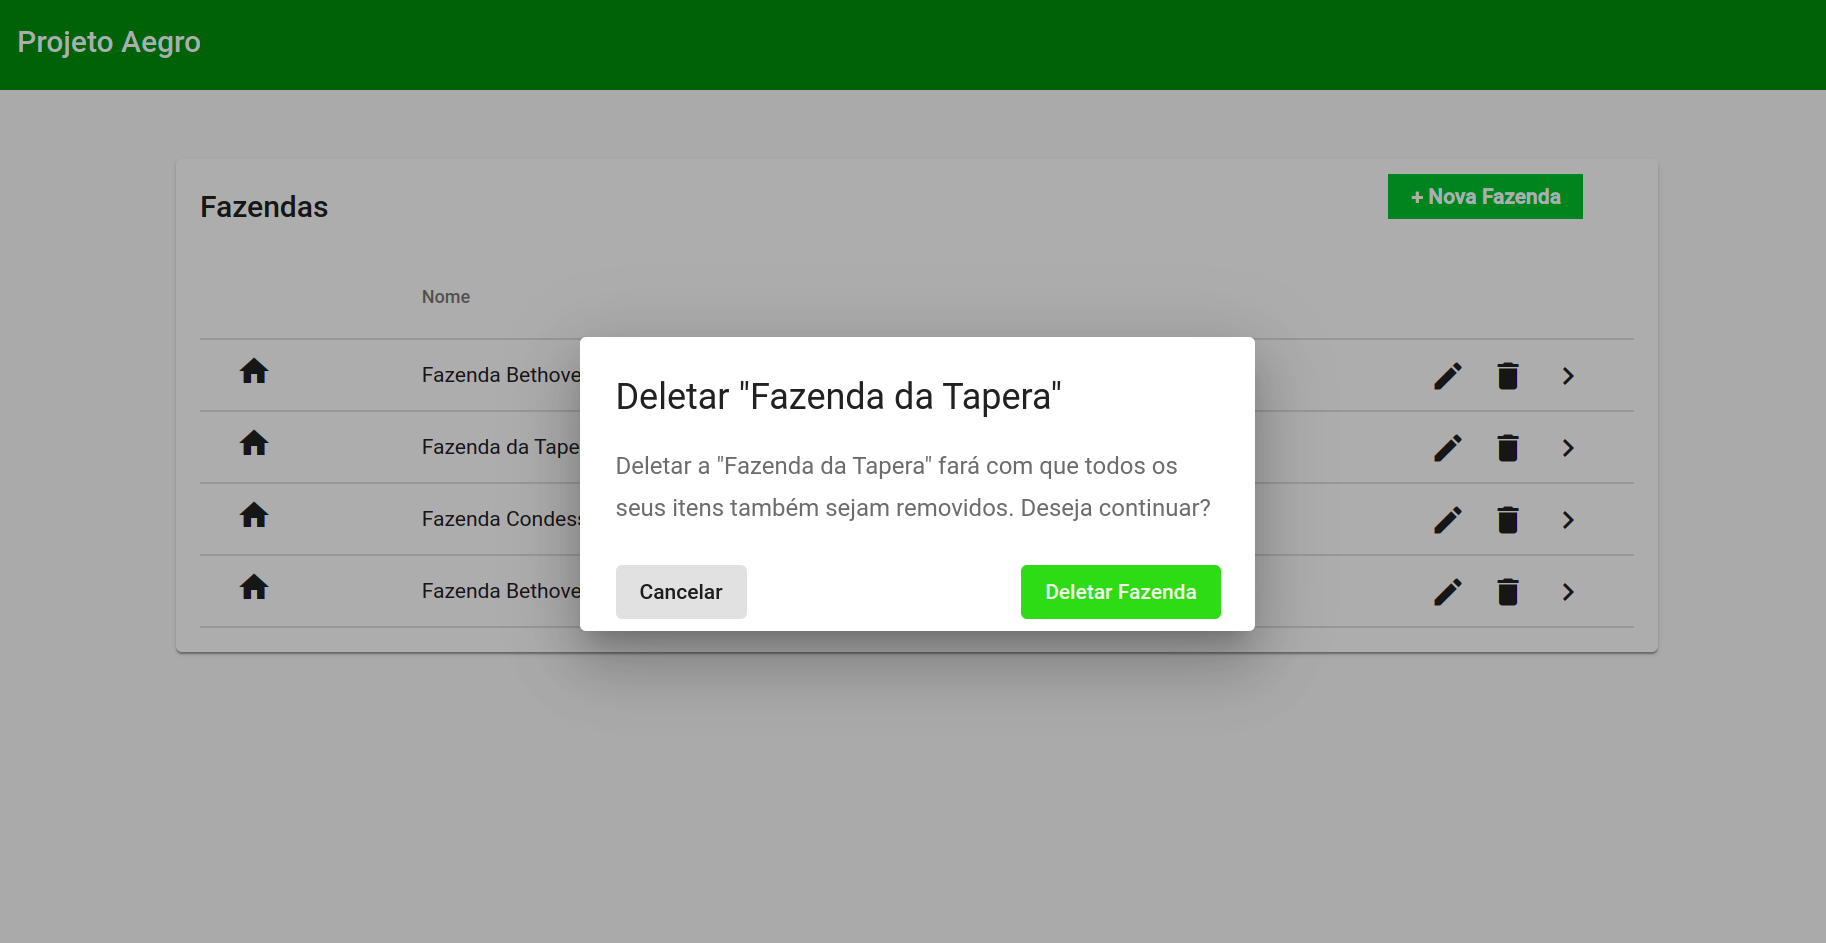Click the Fazendas heading
The image size is (1826, 943).
pyautogui.click(x=264, y=207)
